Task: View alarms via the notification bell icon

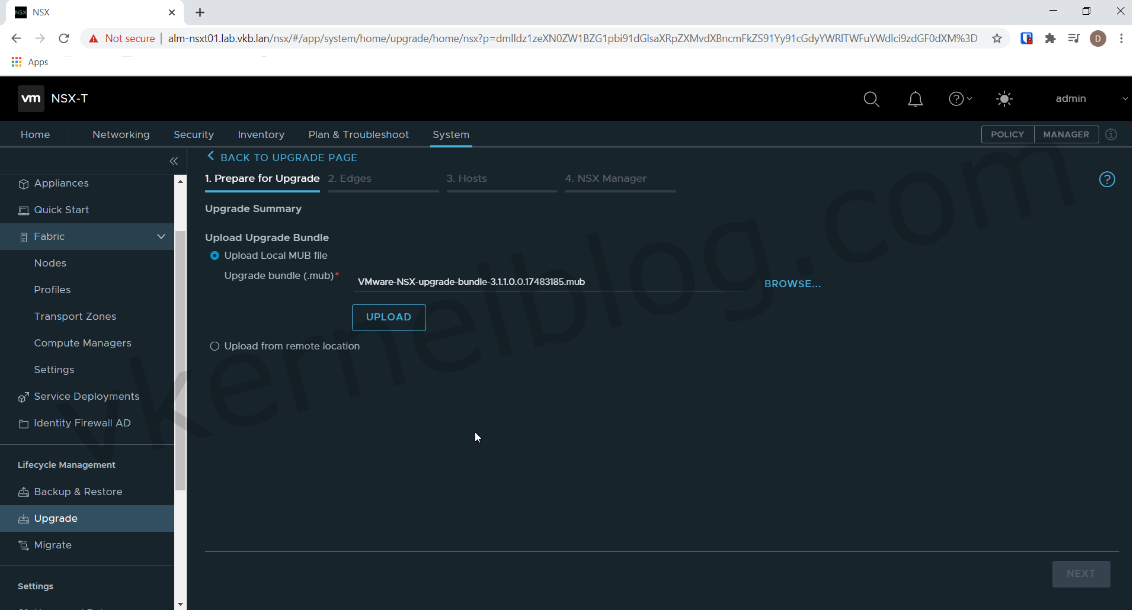Action: (914, 99)
